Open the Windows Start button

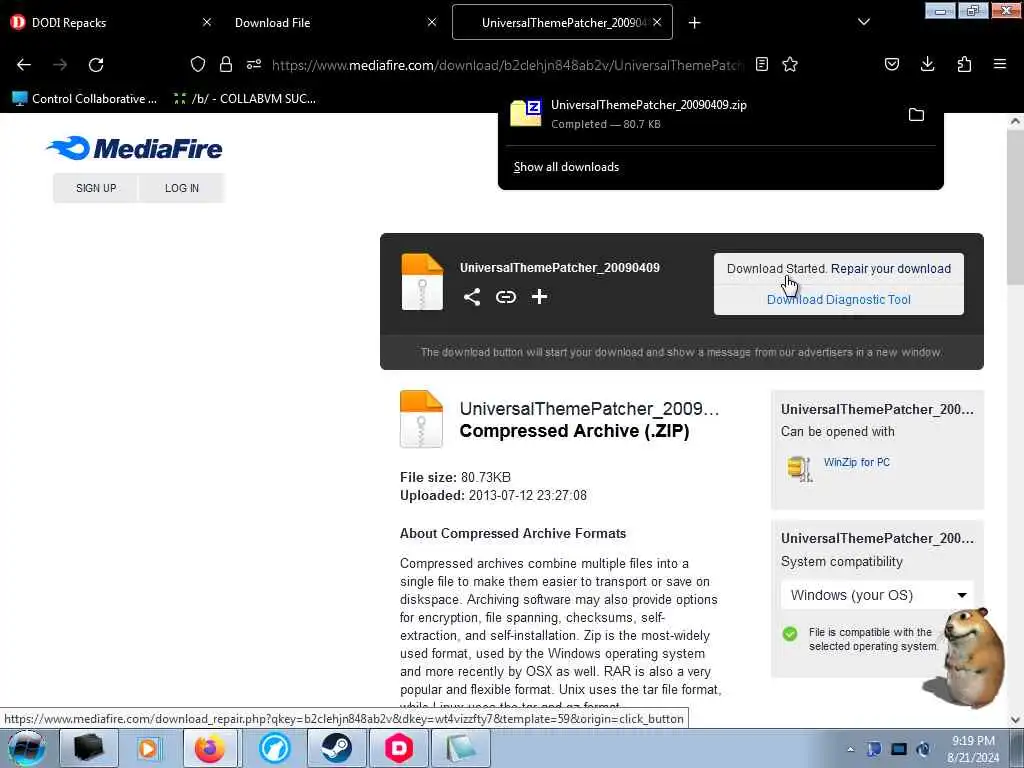[x=27, y=748]
